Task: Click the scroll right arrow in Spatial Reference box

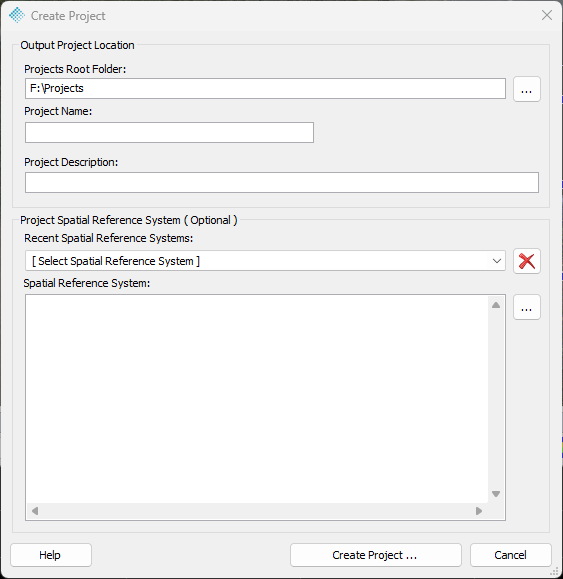Action: [x=479, y=511]
